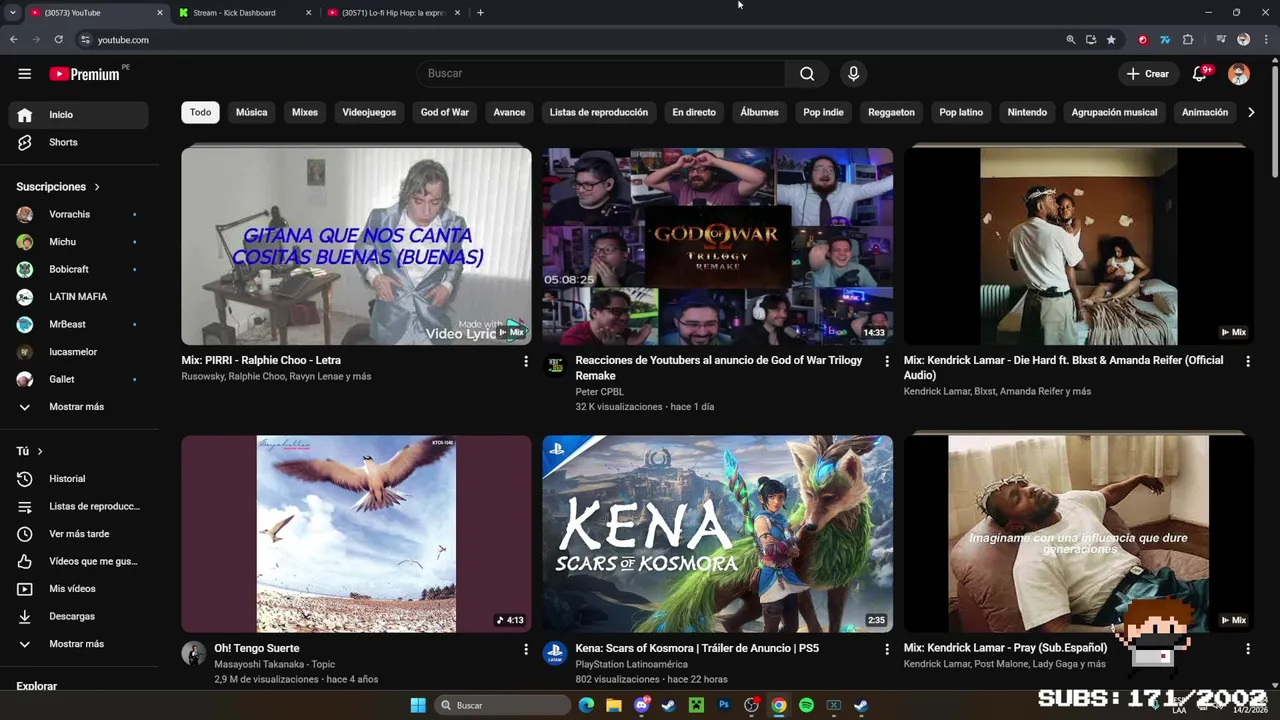Image resolution: width=1280 pixels, height=720 pixels.
Task: Click the Windows taskbar search box
Action: (504, 705)
